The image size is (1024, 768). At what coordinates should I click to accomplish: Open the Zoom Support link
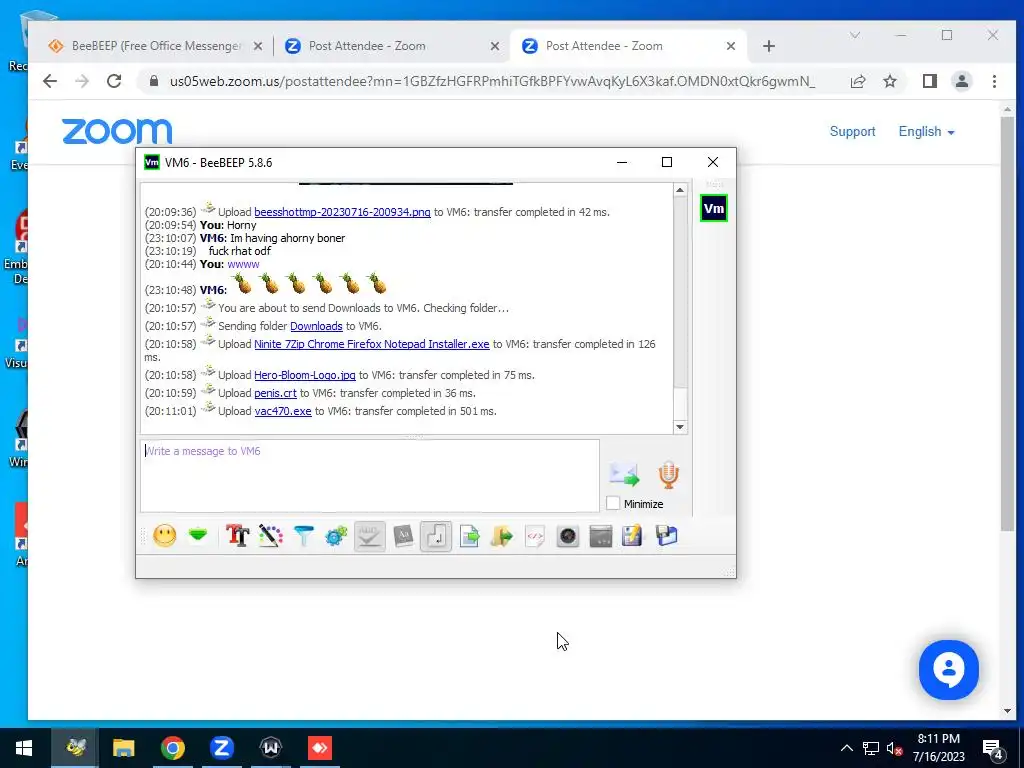point(852,131)
